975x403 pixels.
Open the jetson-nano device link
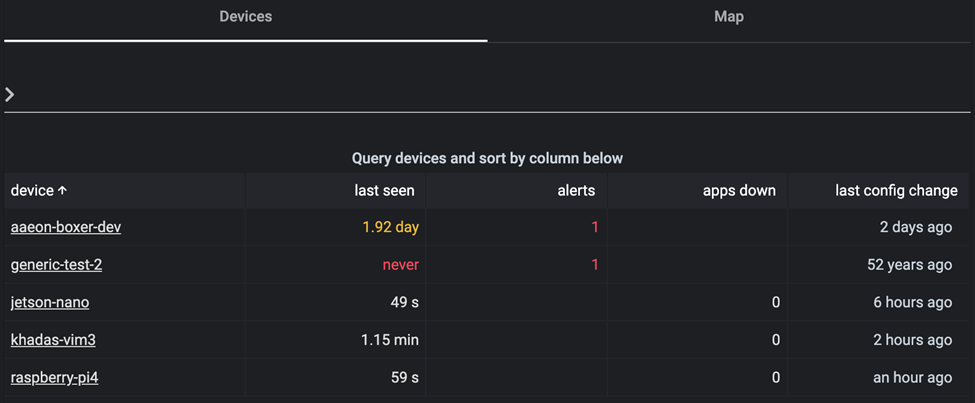[50, 303]
